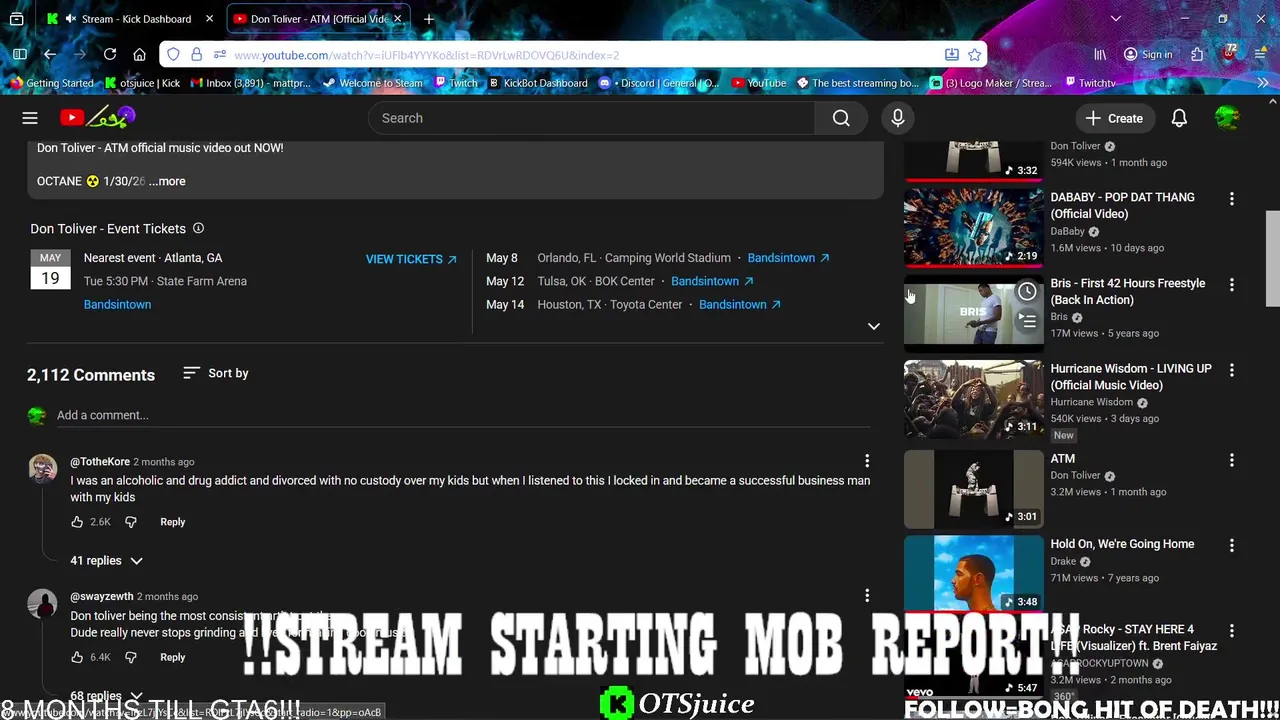Reply to @swayzewth comment
Viewport: 1280px width, 720px height.
pos(172,657)
